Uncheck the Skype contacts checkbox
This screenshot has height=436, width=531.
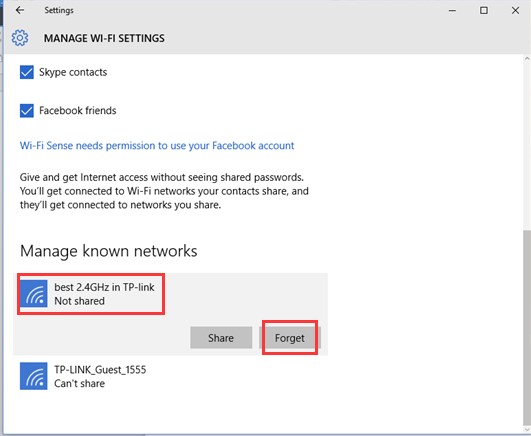[27, 72]
